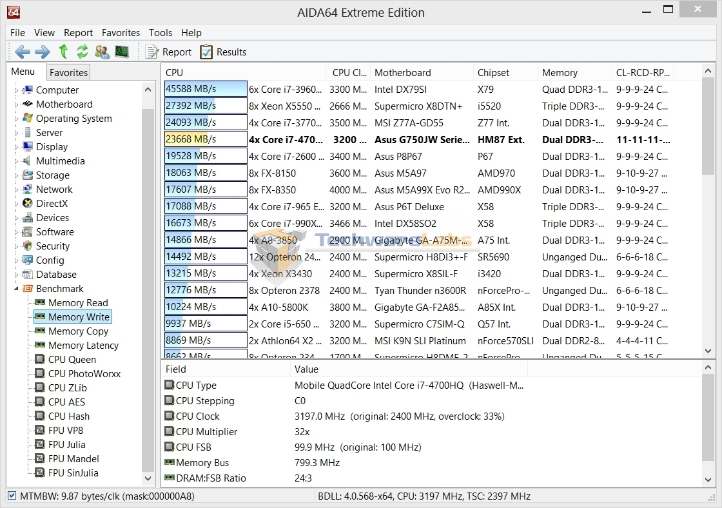Select the Display tree icon
This screenshot has height=508, width=722.
click(28, 146)
